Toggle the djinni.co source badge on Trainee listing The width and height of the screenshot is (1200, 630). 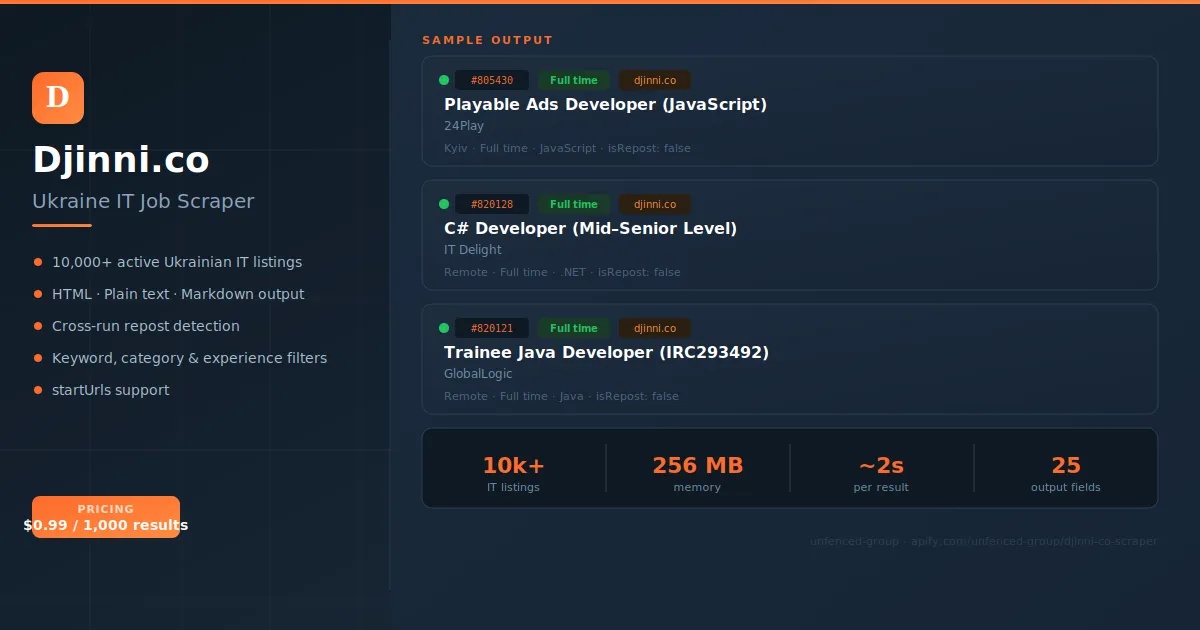[x=654, y=327]
